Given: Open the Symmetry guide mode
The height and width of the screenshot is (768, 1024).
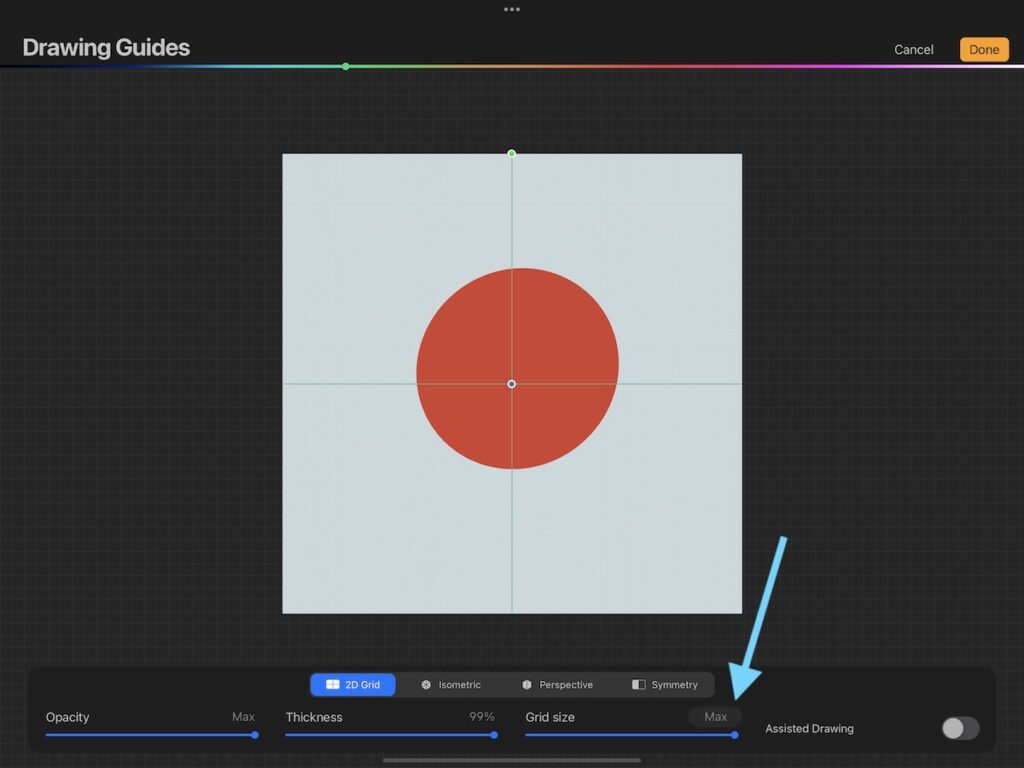Looking at the screenshot, I should click(639, 685).
